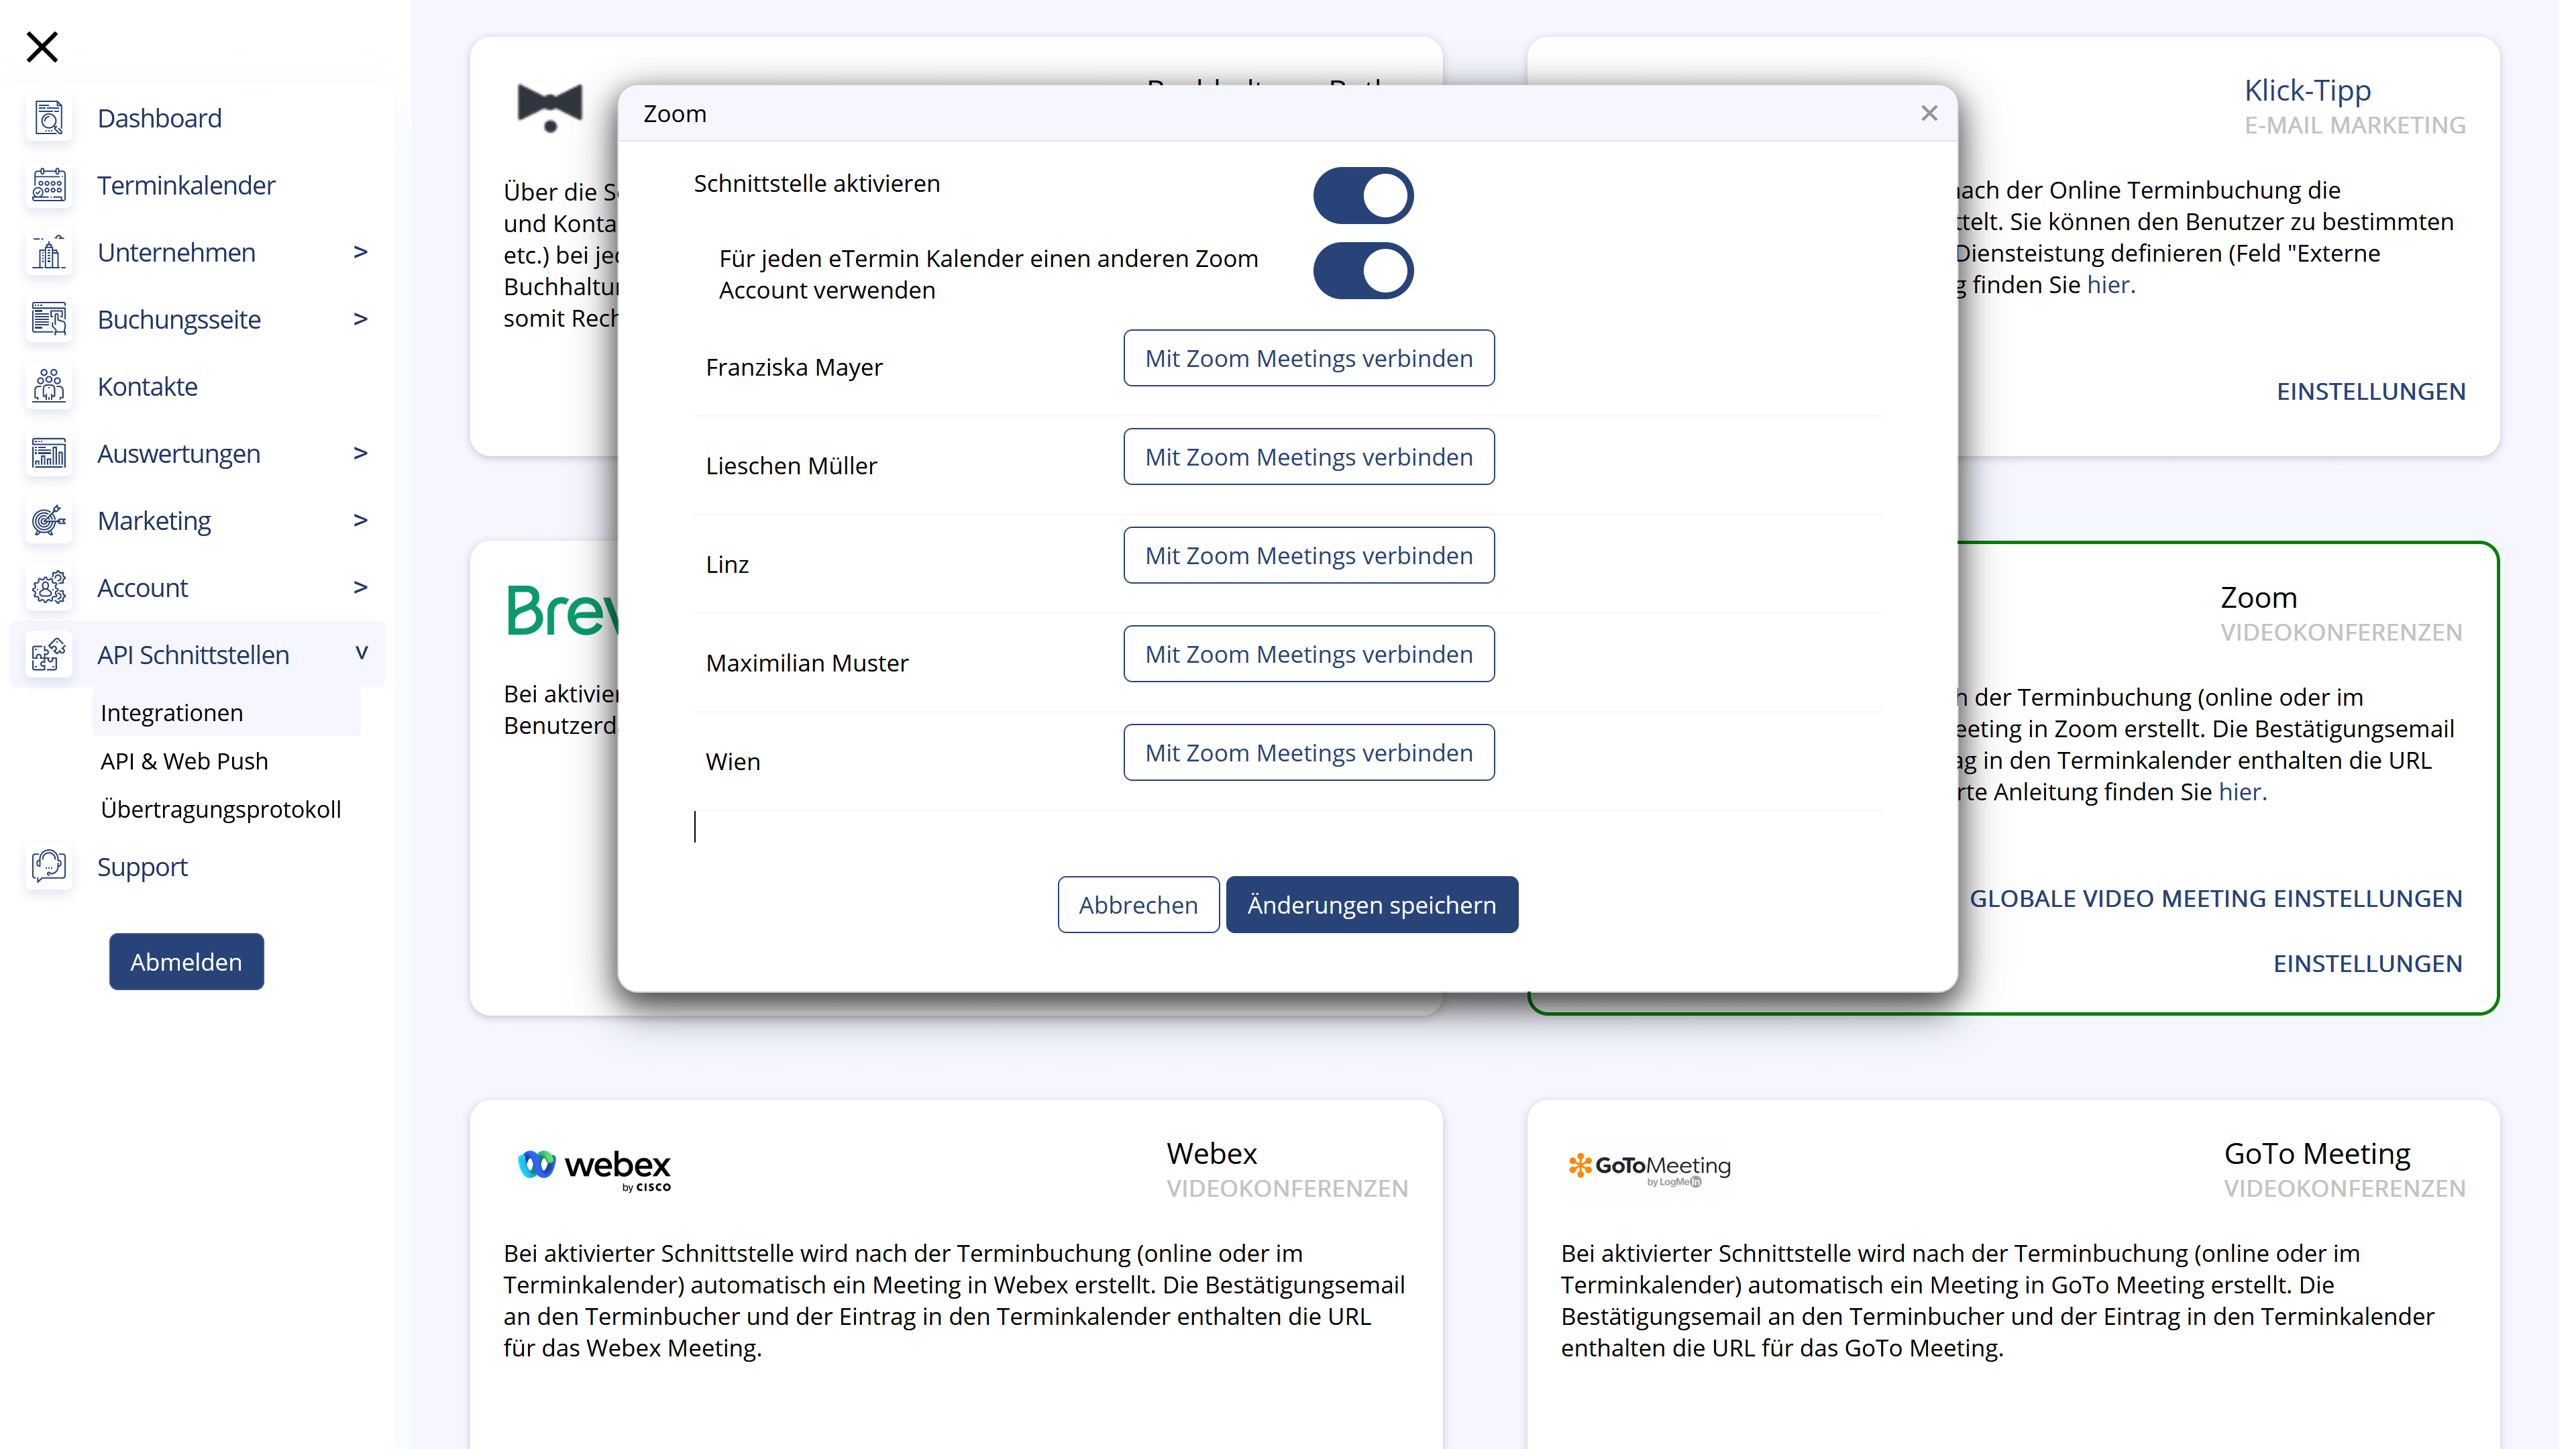Click the Zoom dialog title text
The height and width of the screenshot is (1449, 2576).
(674, 114)
